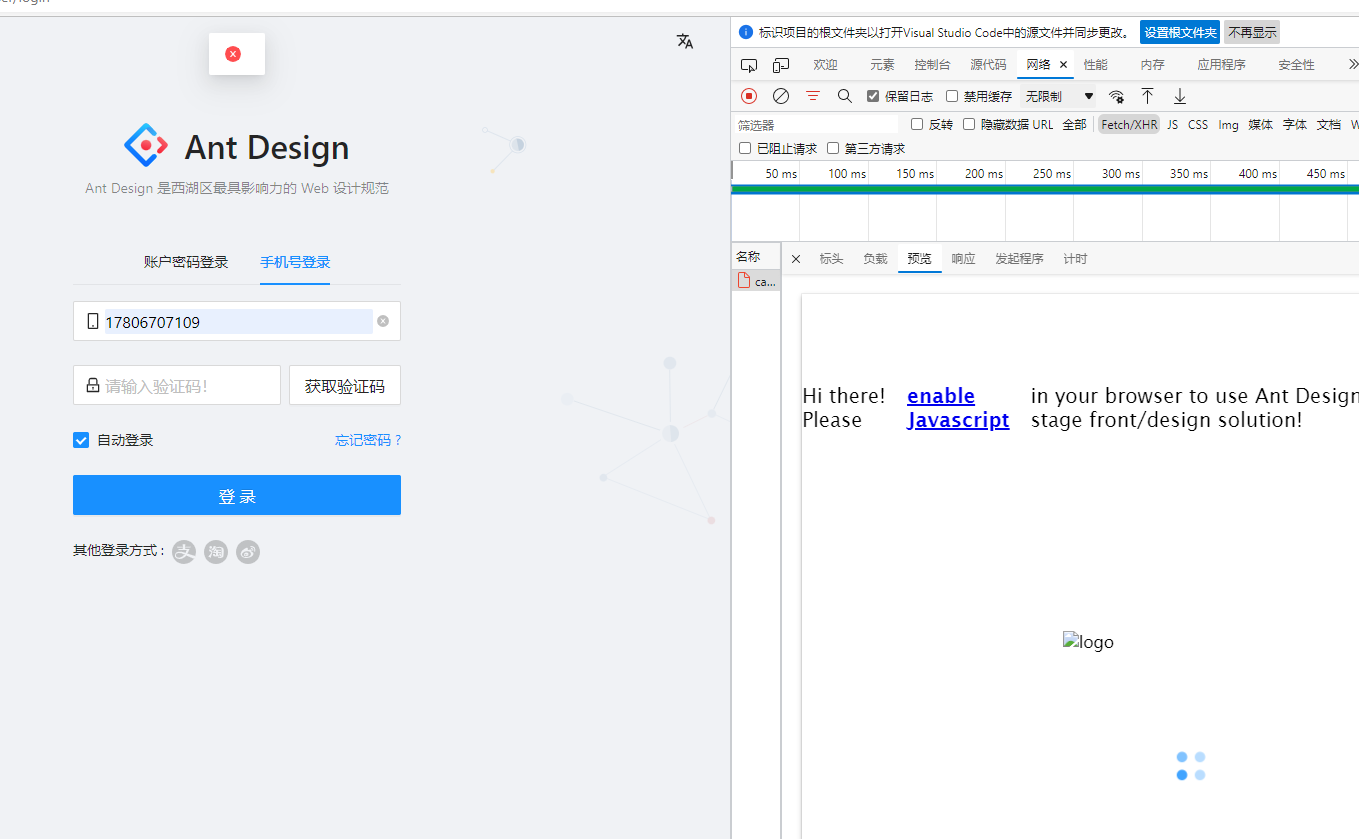1359x839 pixels.
Task: Click the export HAR download arrow icon
Action: tap(1180, 96)
